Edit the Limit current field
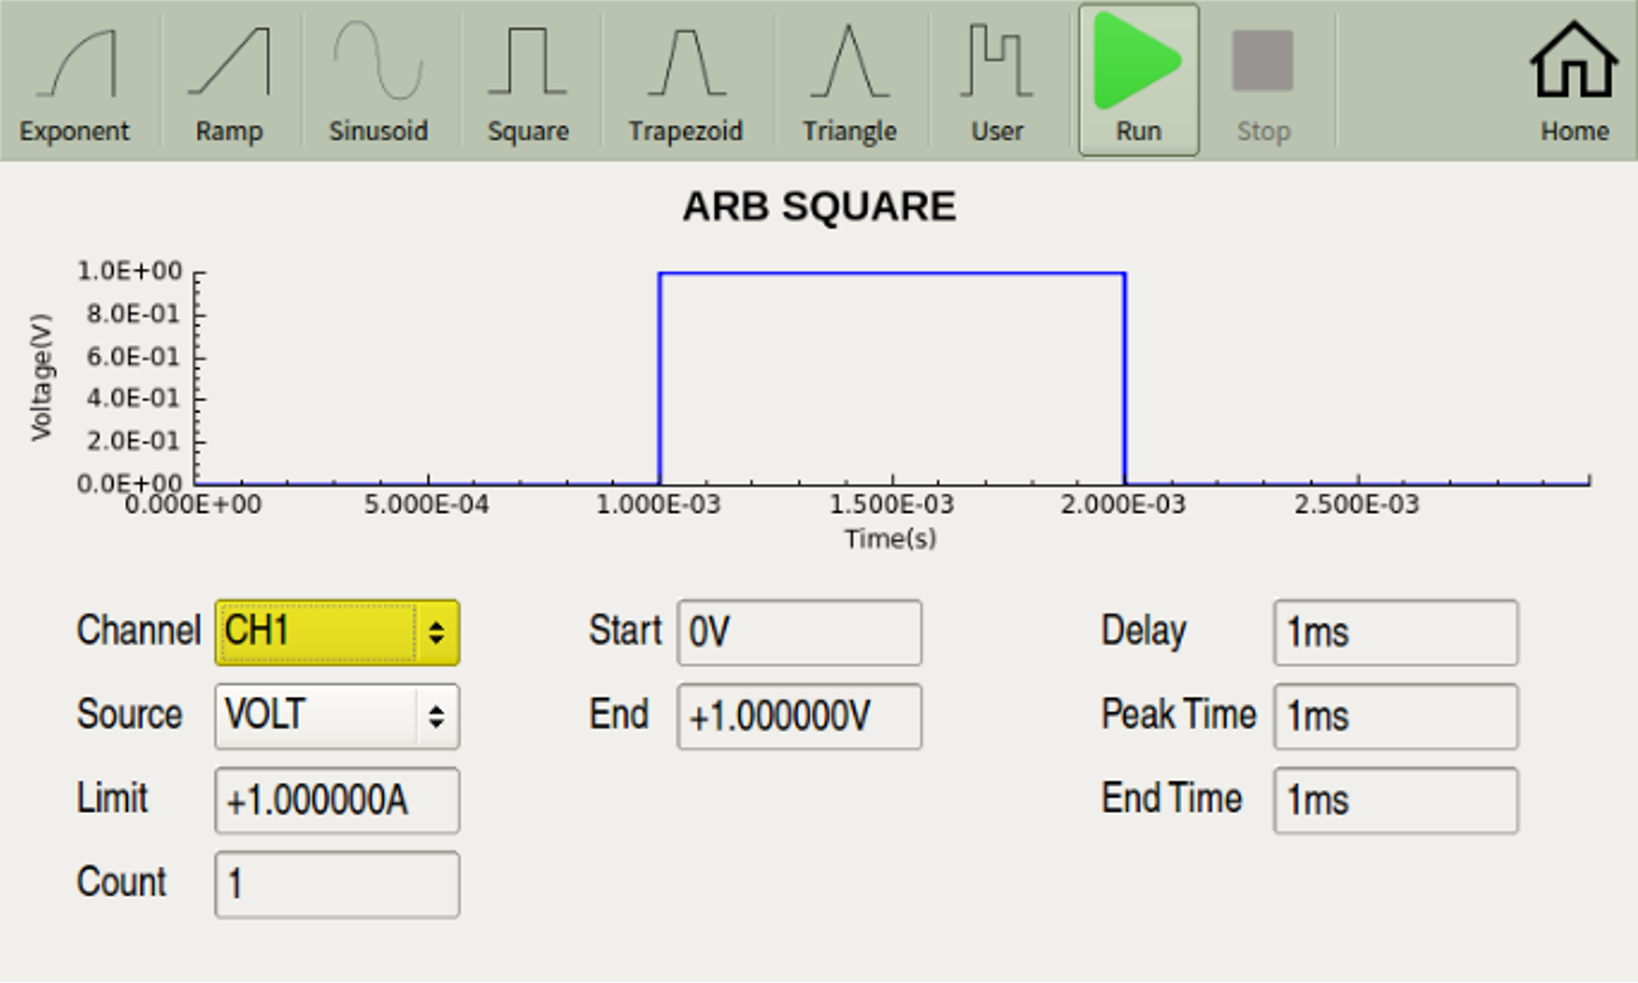 tap(337, 800)
